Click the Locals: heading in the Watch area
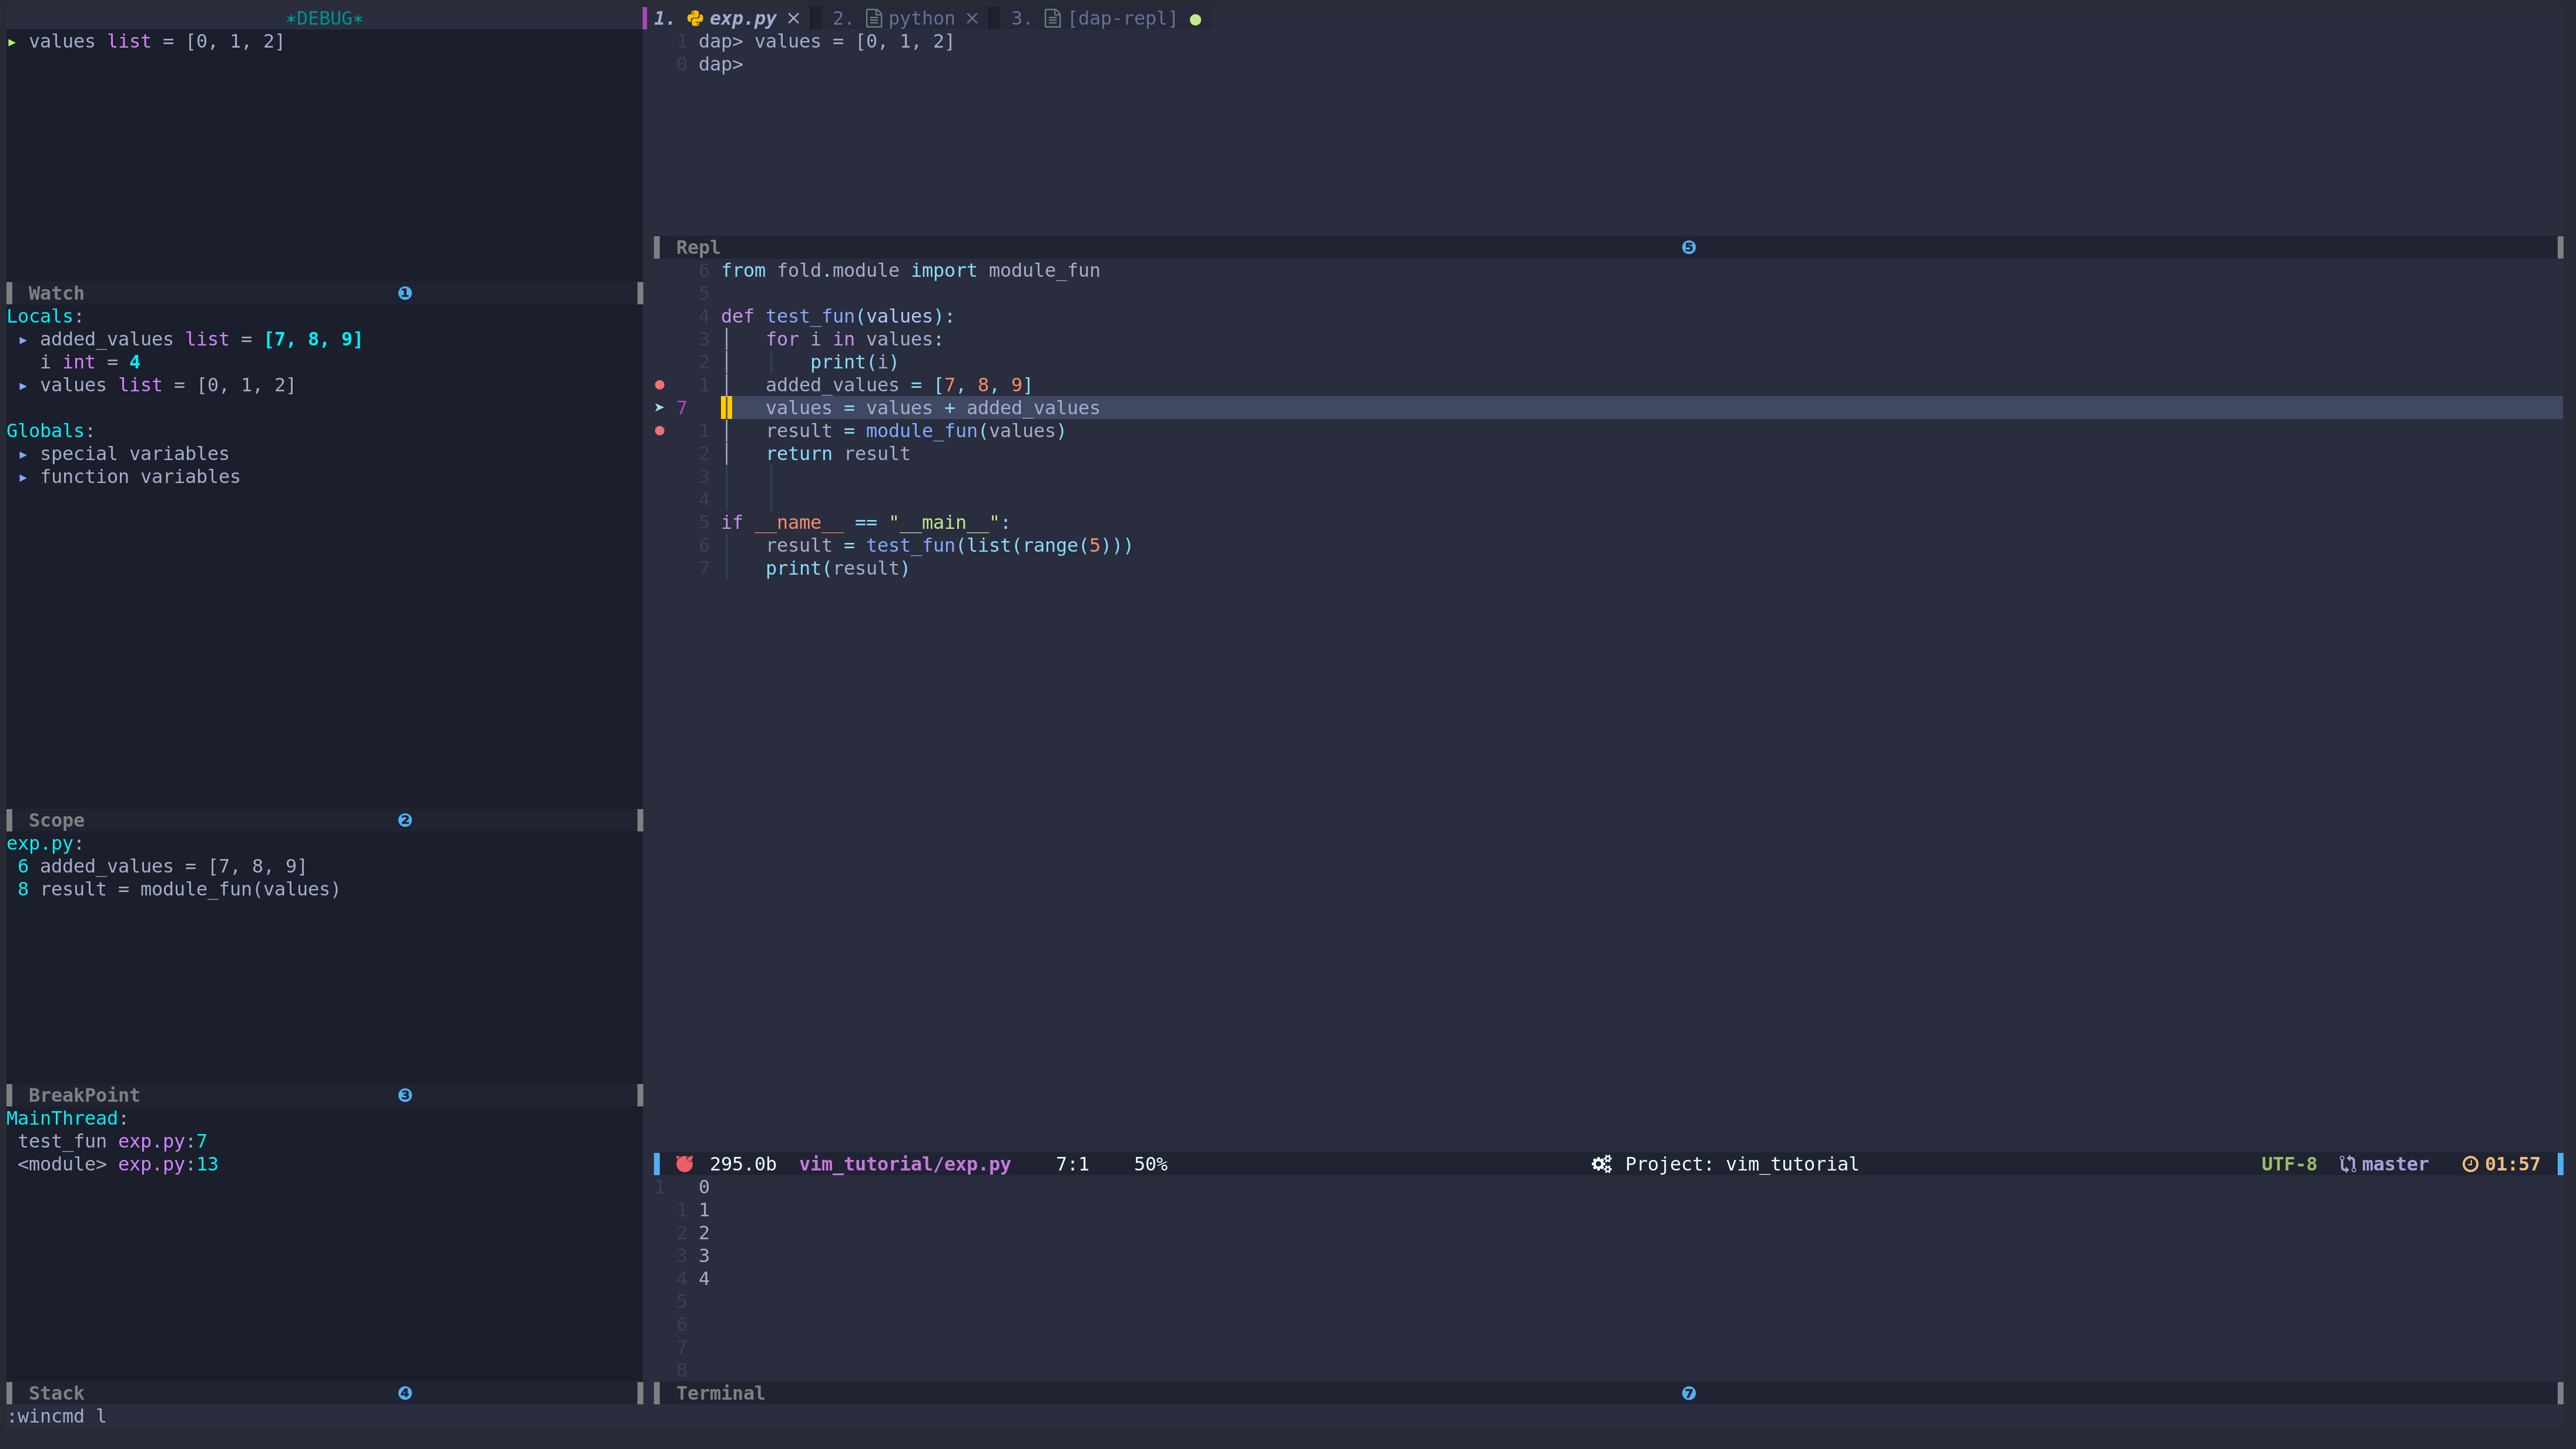This screenshot has height=1449, width=2576. [x=45, y=316]
